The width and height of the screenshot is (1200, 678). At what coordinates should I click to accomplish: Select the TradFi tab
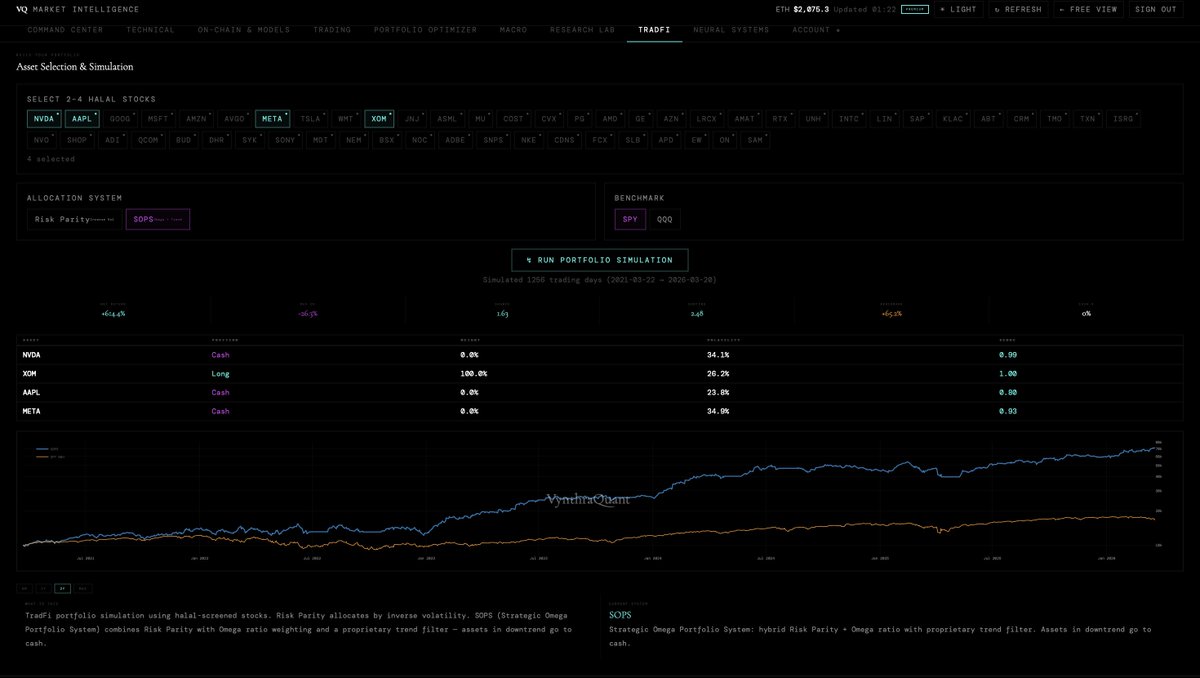654,30
